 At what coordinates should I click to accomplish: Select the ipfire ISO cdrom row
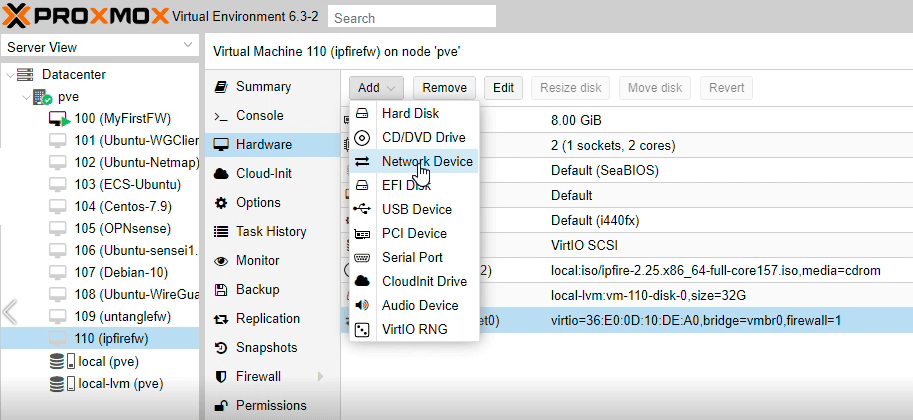627,271
